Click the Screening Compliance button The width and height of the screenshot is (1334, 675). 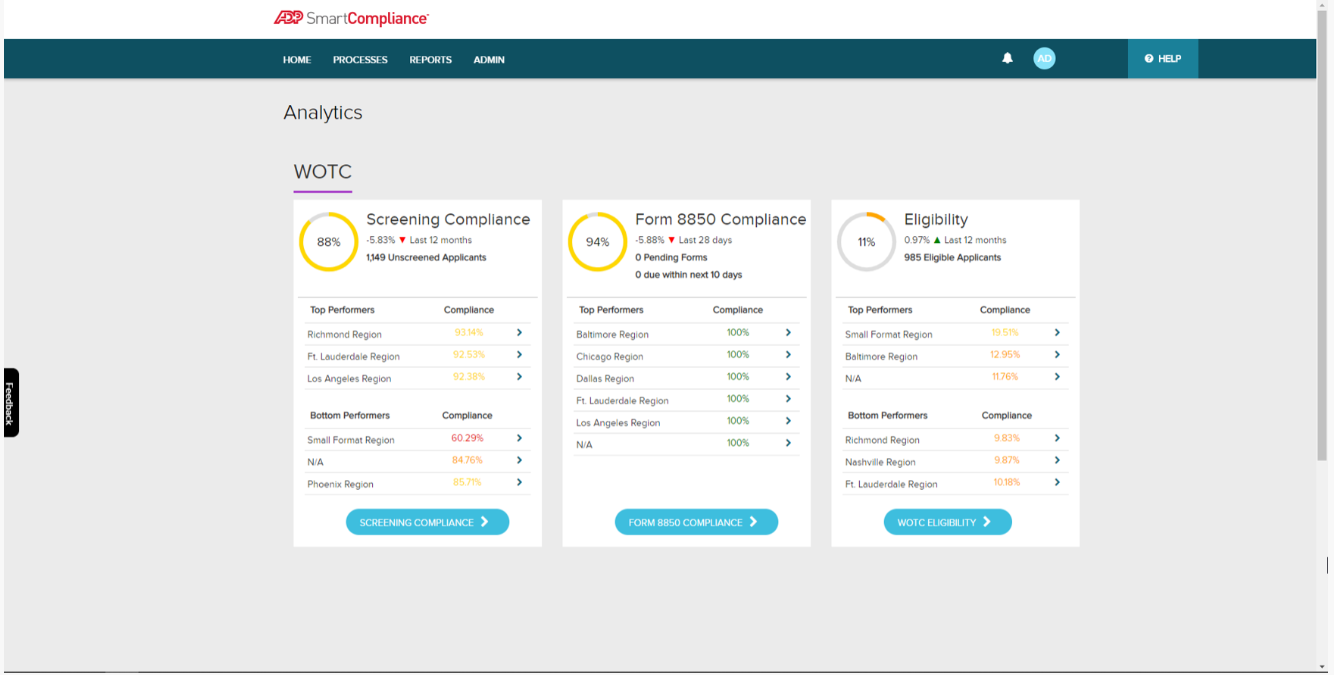pyautogui.click(x=427, y=522)
